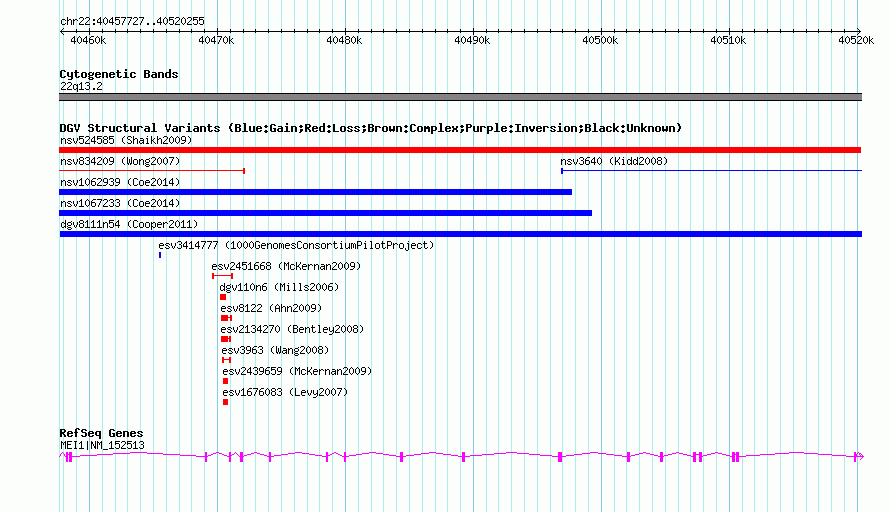The height and width of the screenshot is (512, 890).
Task: Click the esv3414777 small blue marker
Action: [x=160, y=255]
